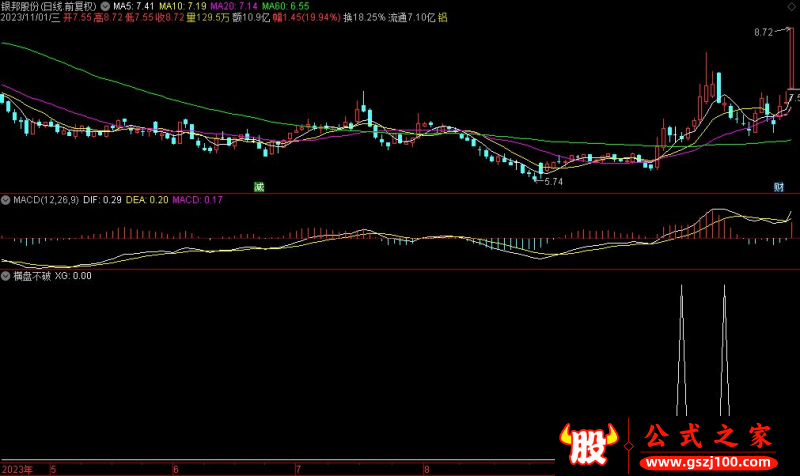The width and height of the screenshot is (800, 476).
Task: Click the MACD(12,26,9) indicator name
Action: 46,200
